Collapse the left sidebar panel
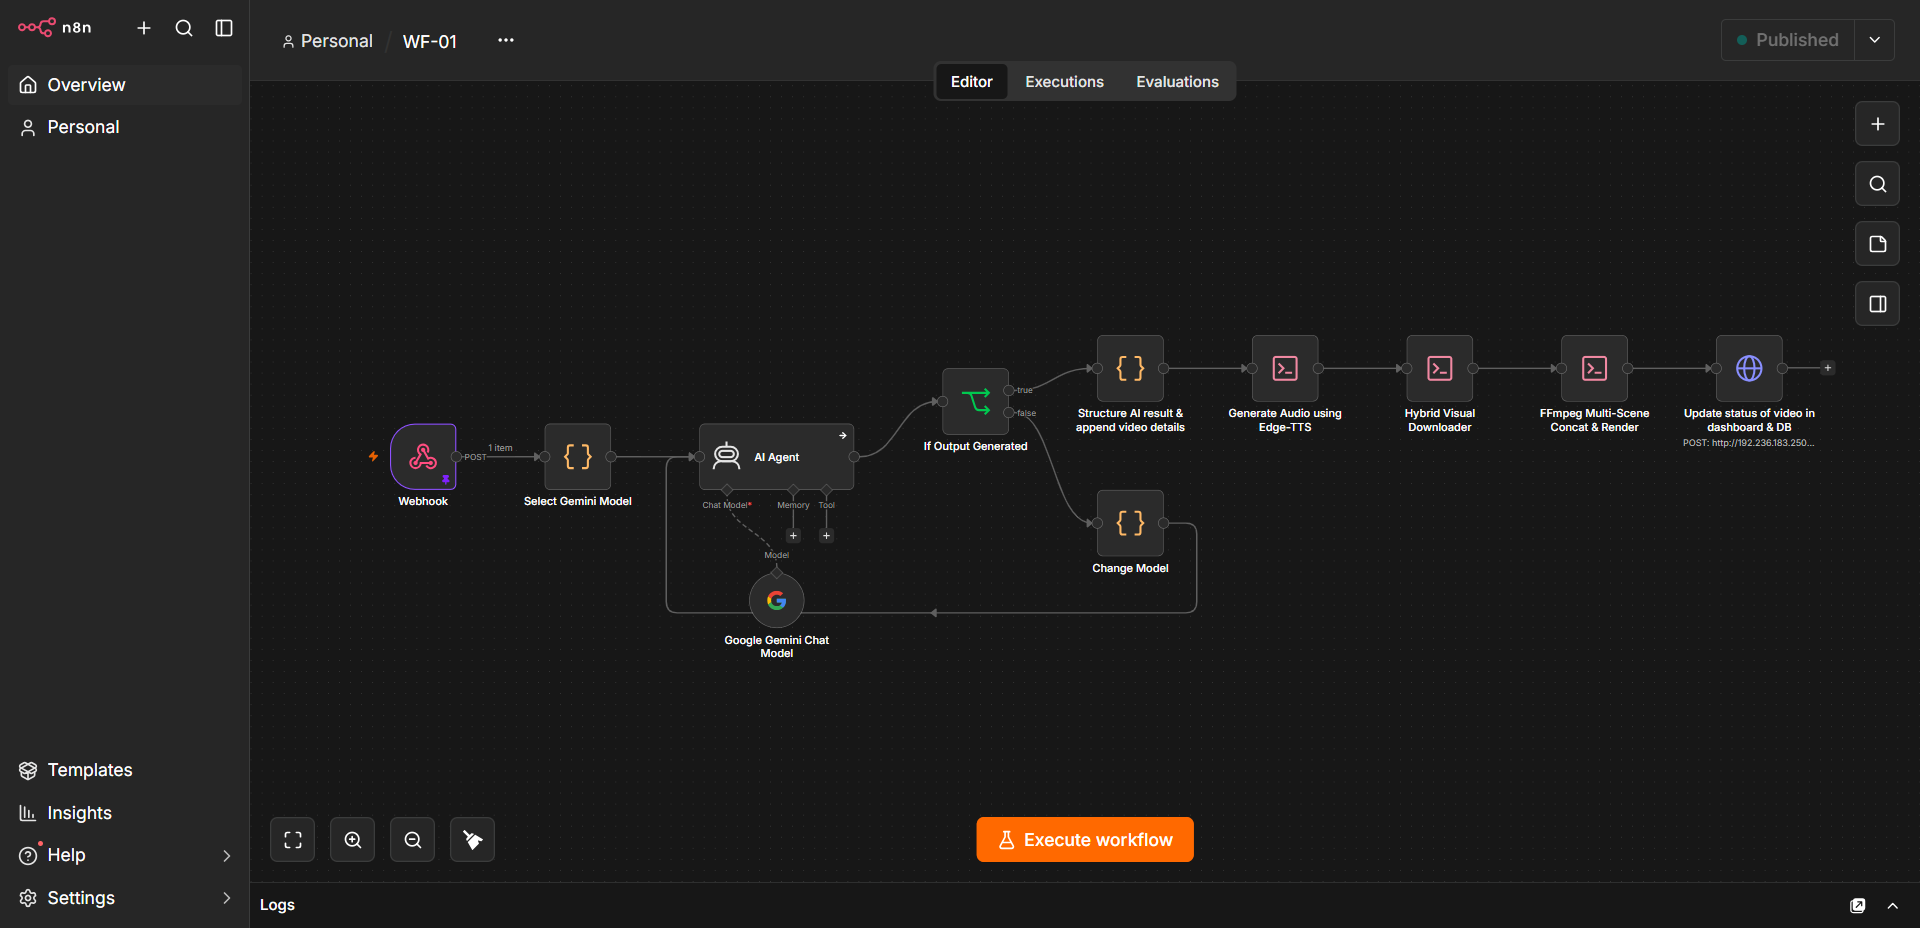The width and height of the screenshot is (1920, 928). [224, 28]
